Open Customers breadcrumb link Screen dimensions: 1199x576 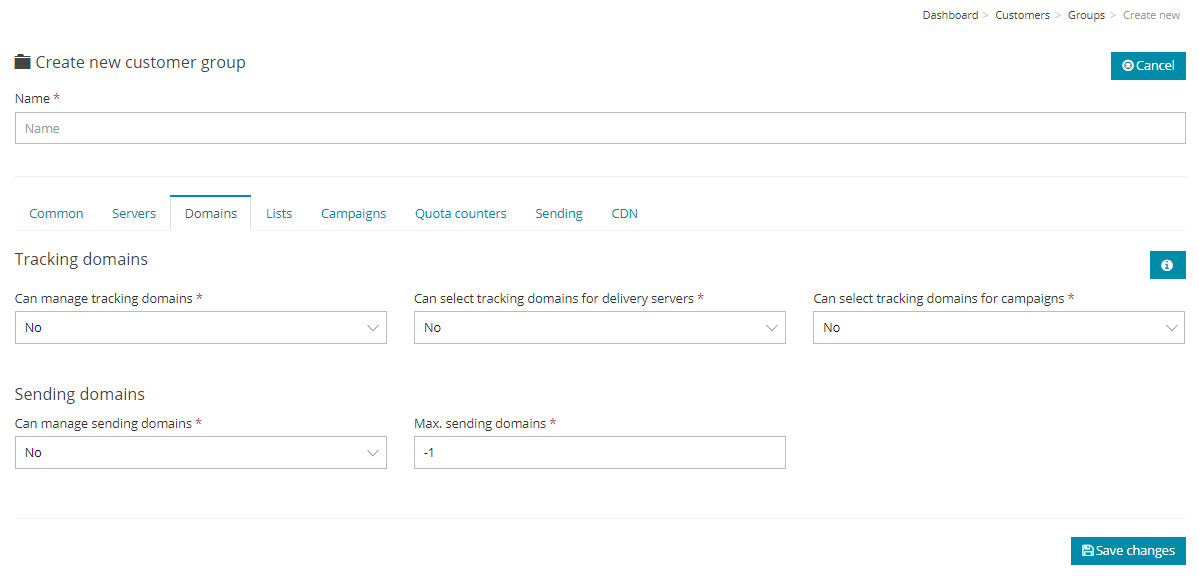tap(1022, 15)
